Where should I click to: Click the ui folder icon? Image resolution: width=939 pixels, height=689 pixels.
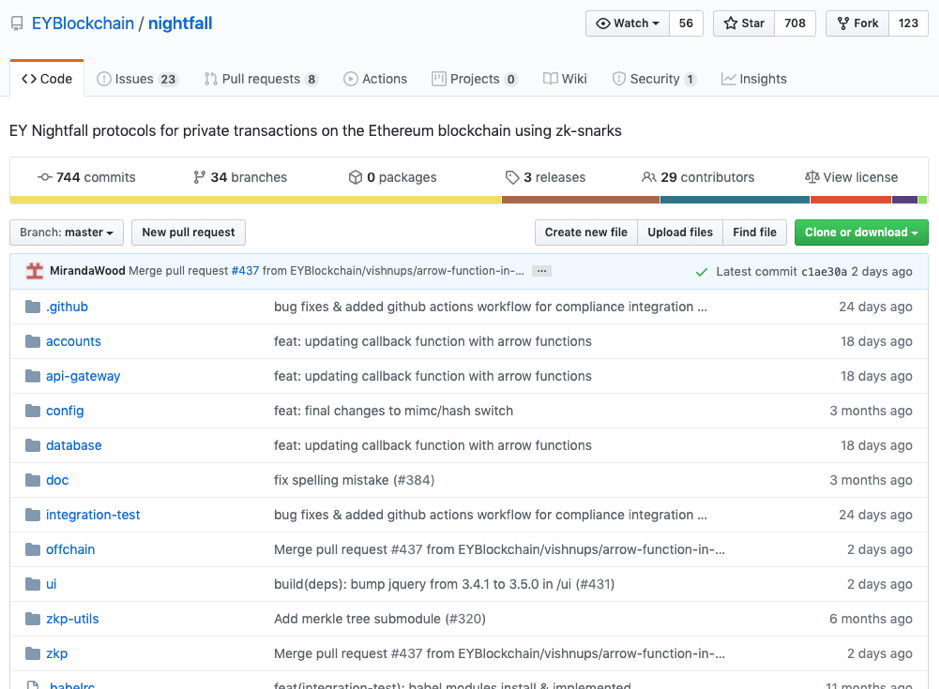coord(32,585)
